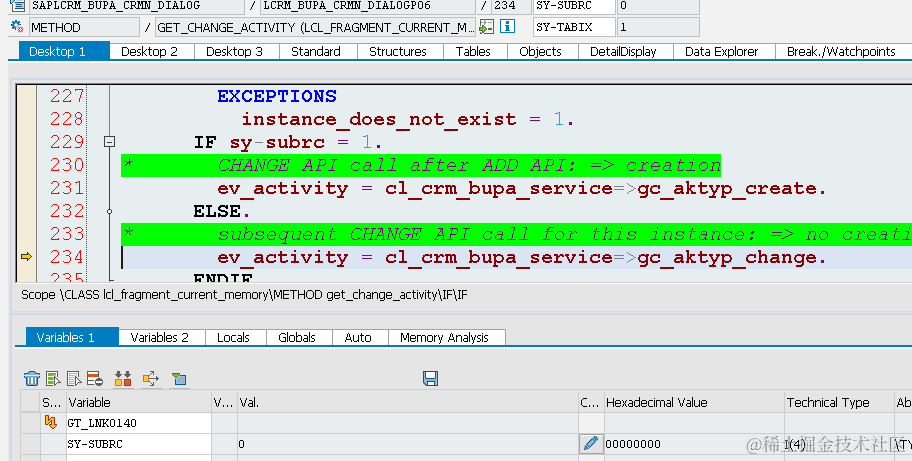Open the Objects tab
This screenshot has height=461, width=912.
(x=540, y=51)
